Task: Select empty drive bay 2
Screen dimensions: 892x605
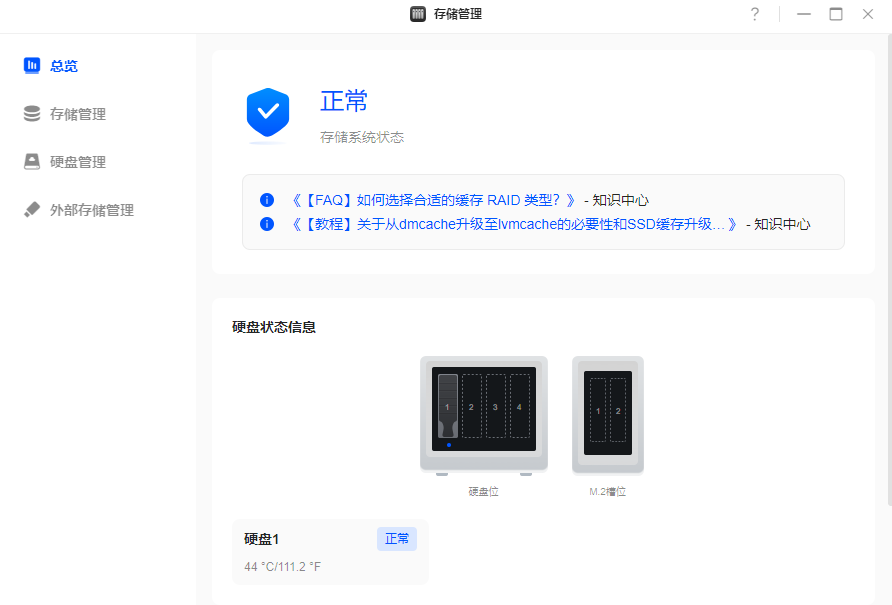Action: pyautogui.click(x=472, y=406)
